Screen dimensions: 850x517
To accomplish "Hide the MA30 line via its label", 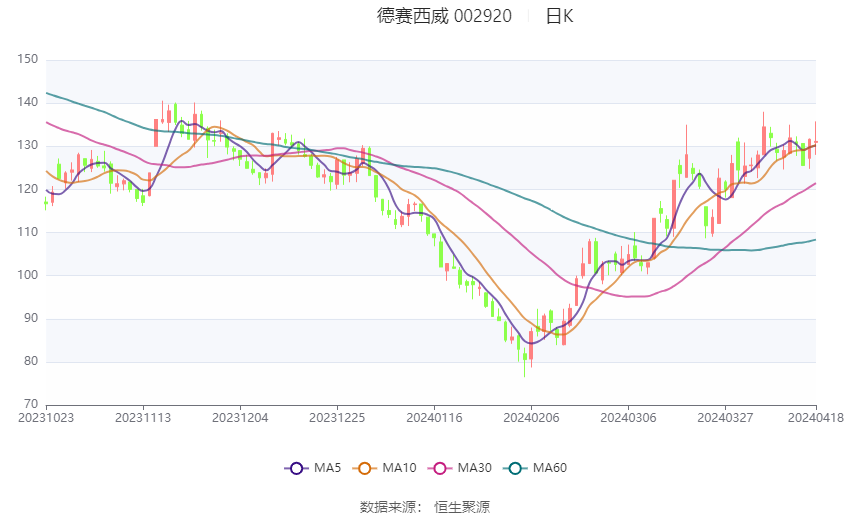I will click(474, 468).
